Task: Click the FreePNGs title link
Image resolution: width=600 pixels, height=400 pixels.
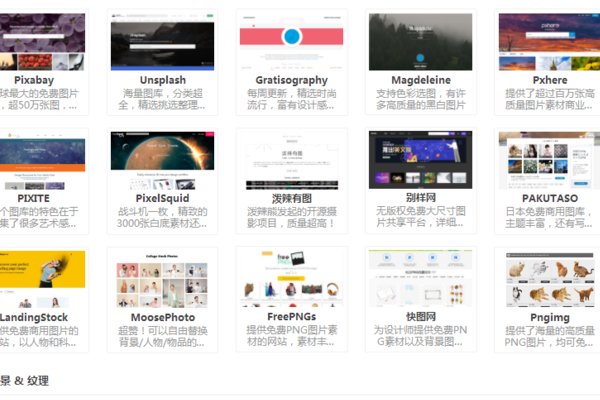Action: [x=292, y=317]
